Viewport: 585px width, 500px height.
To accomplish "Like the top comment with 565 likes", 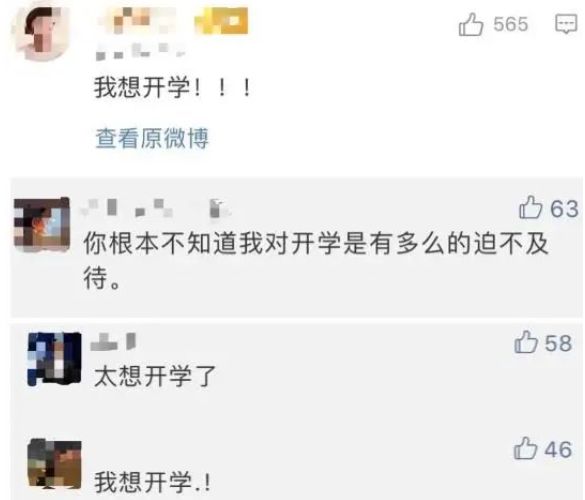I will click(471, 25).
